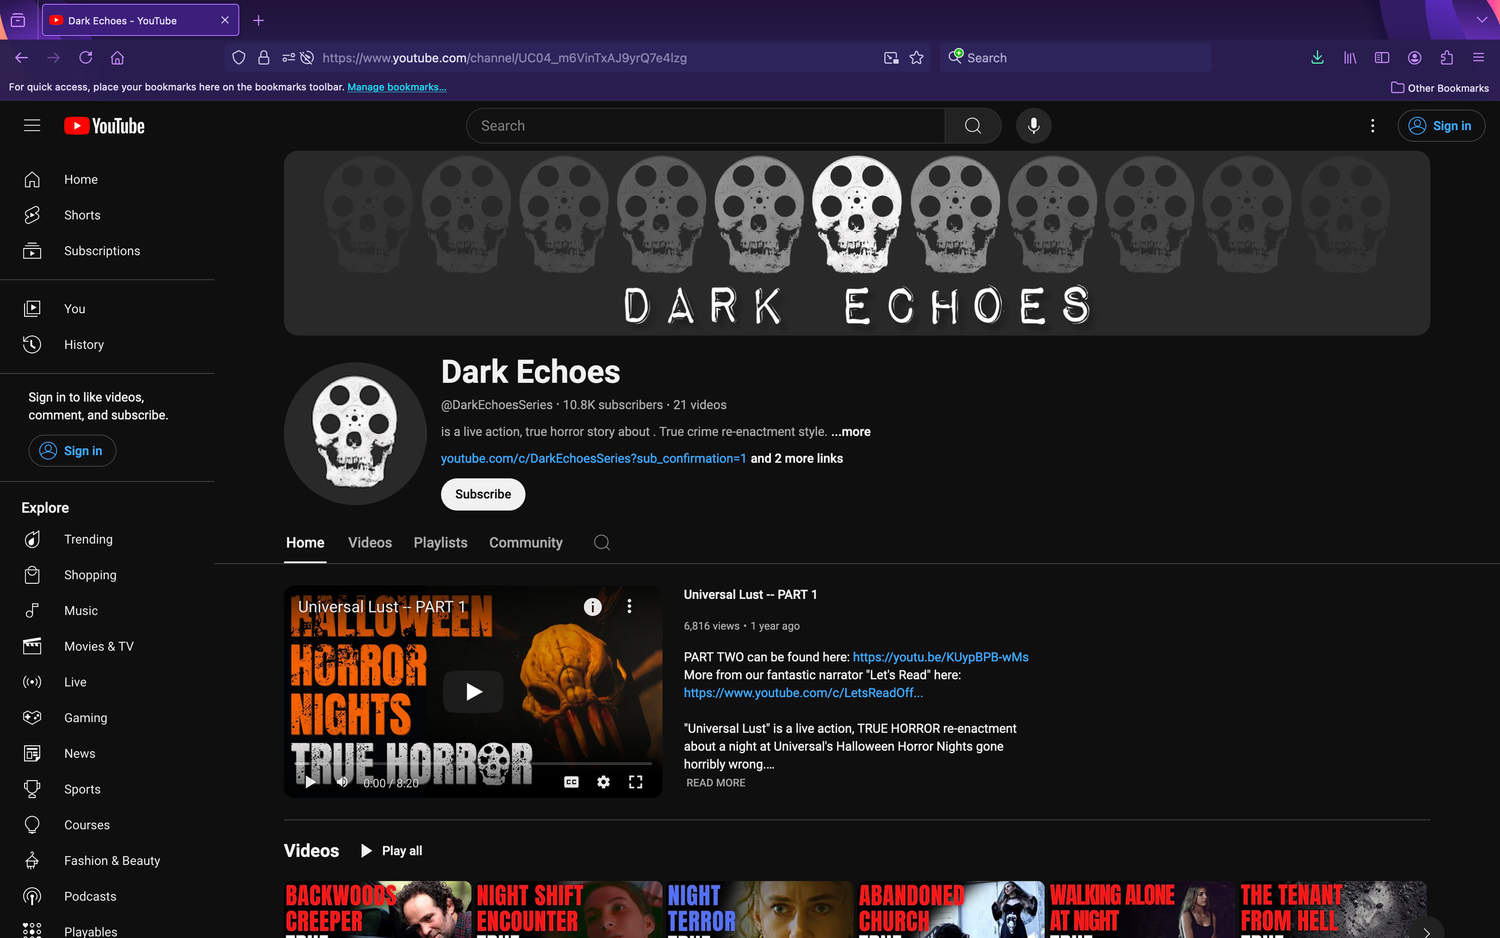Open the player settings gear
Viewport: 1500px width, 938px height.
[x=603, y=782]
